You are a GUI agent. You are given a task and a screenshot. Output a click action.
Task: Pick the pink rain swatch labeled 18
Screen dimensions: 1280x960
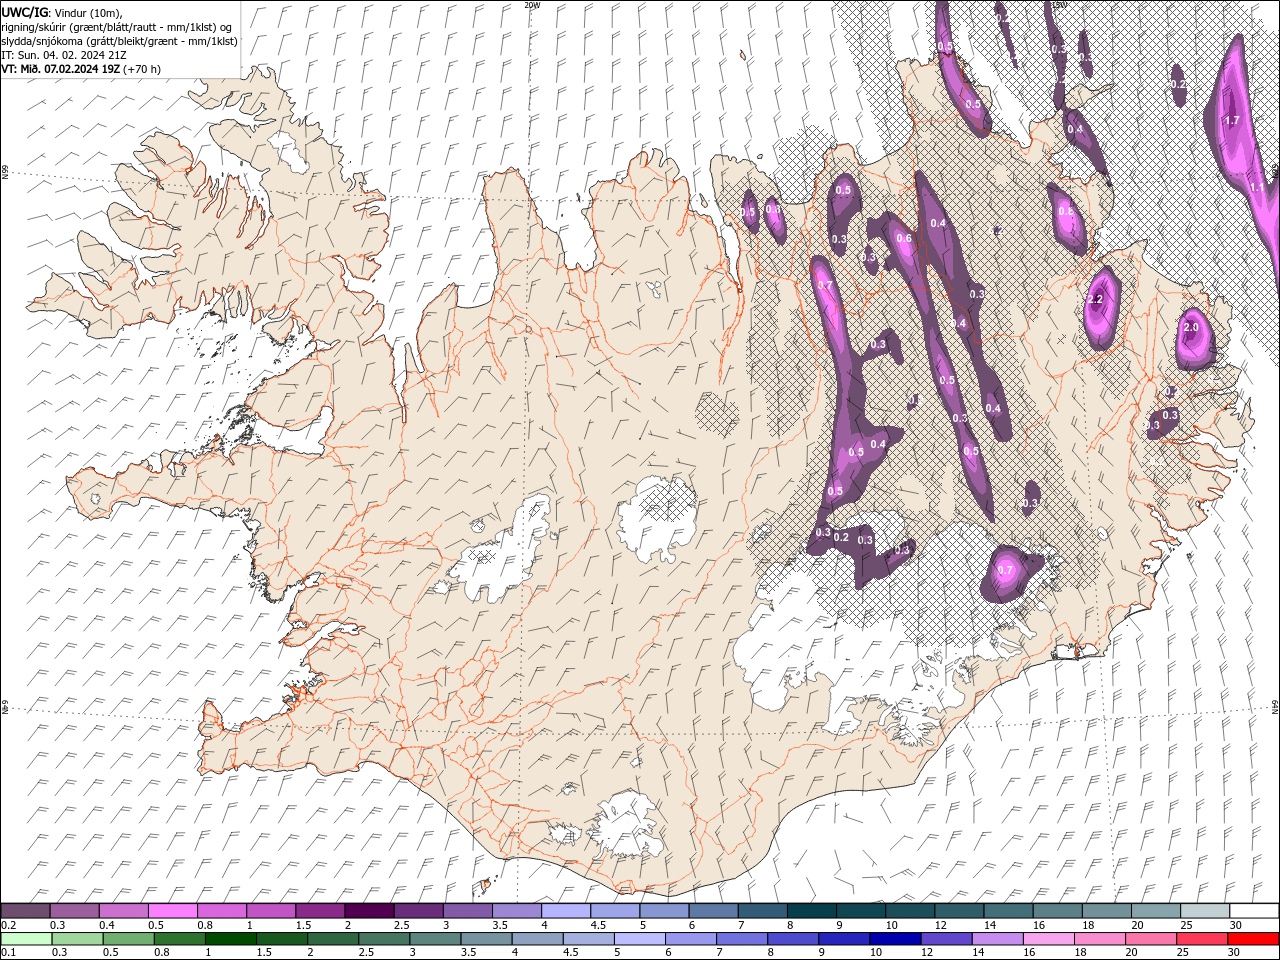1099,939
